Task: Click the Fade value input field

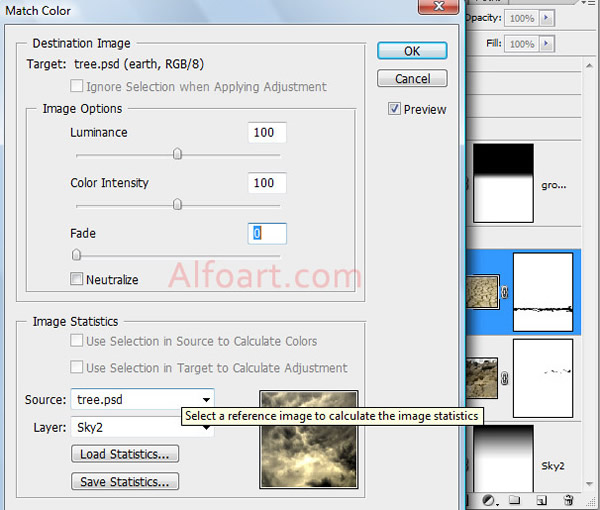Action: (x=267, y=233)
